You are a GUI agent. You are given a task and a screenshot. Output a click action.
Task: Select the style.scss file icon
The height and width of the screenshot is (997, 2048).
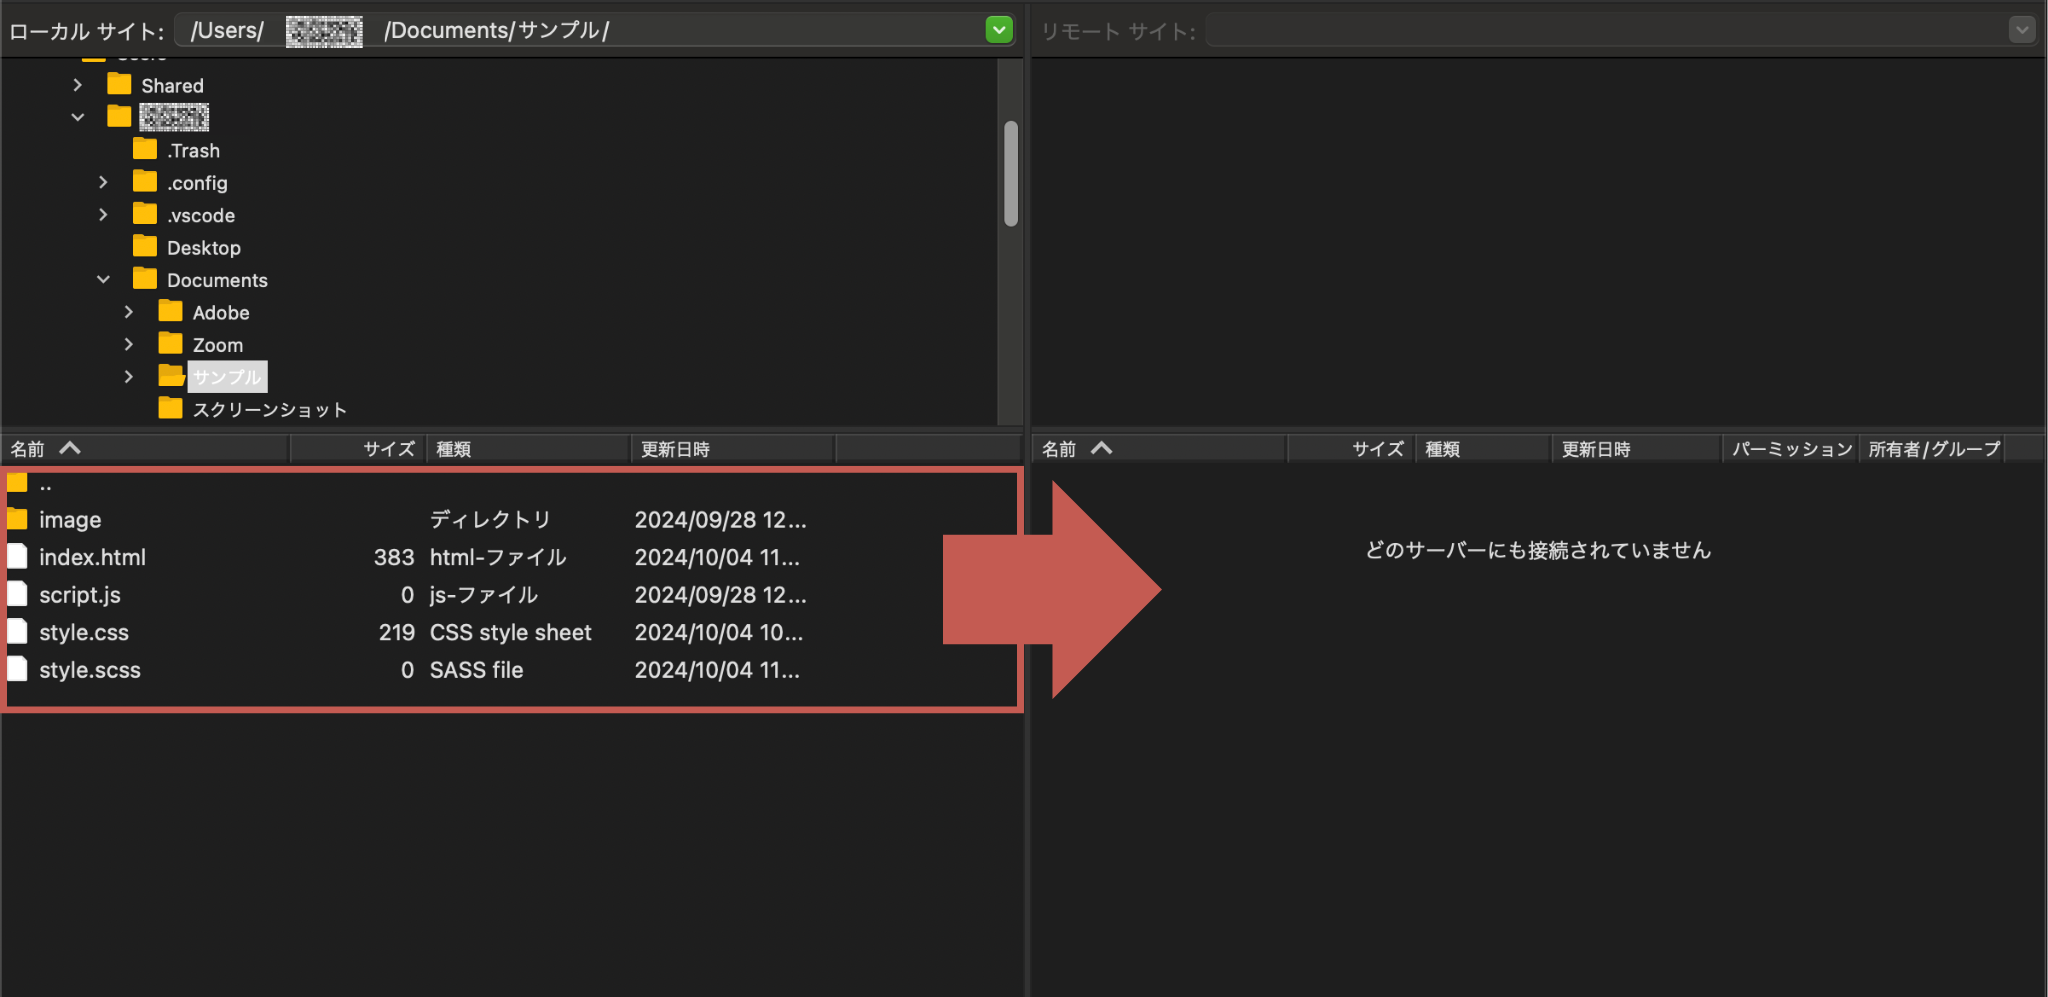(17, 668)
